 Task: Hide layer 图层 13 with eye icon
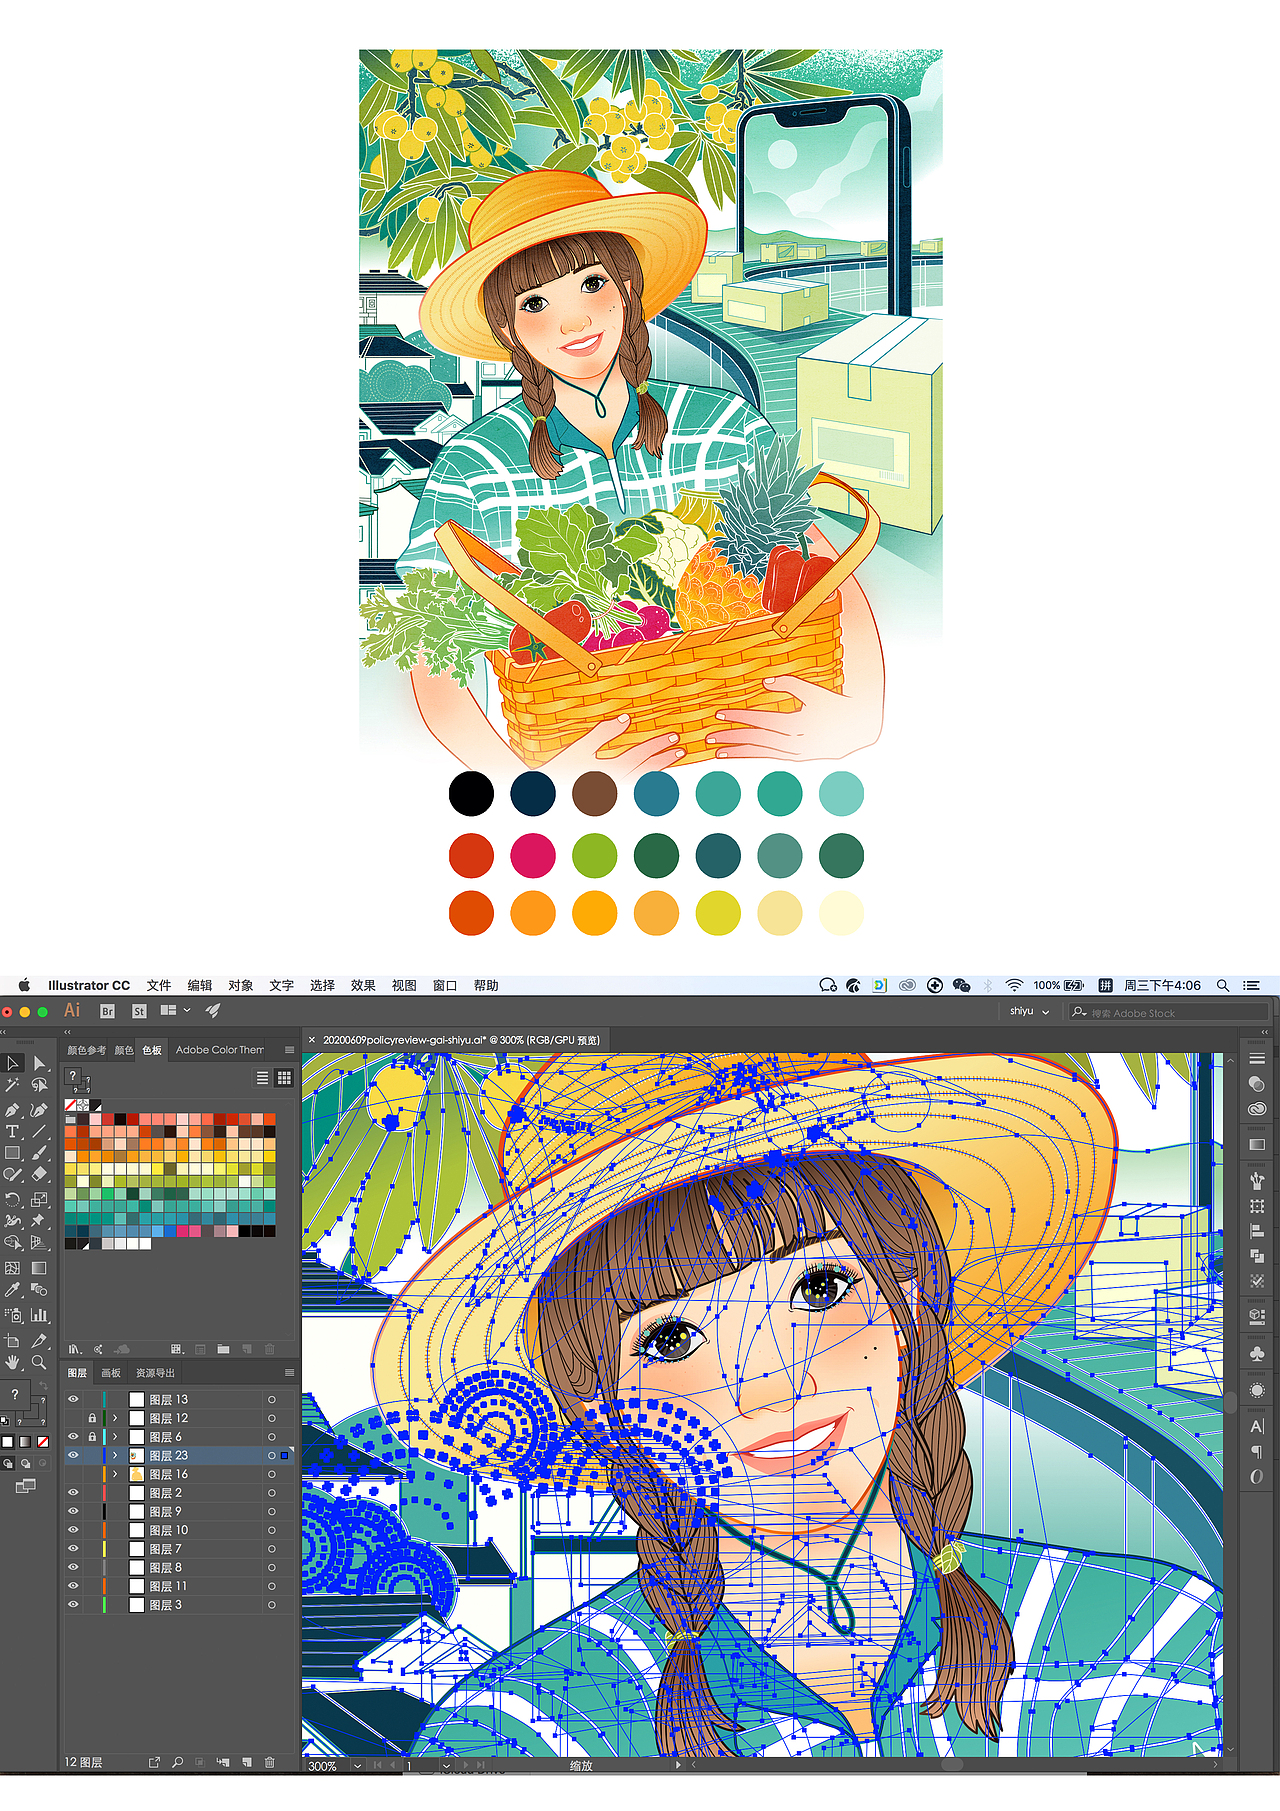point(73,1399)
